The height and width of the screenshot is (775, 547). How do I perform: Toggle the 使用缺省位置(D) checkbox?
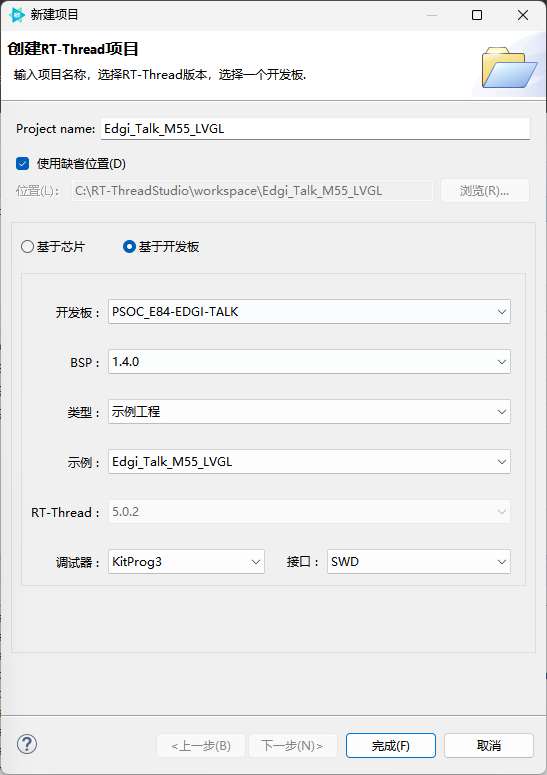23,164
